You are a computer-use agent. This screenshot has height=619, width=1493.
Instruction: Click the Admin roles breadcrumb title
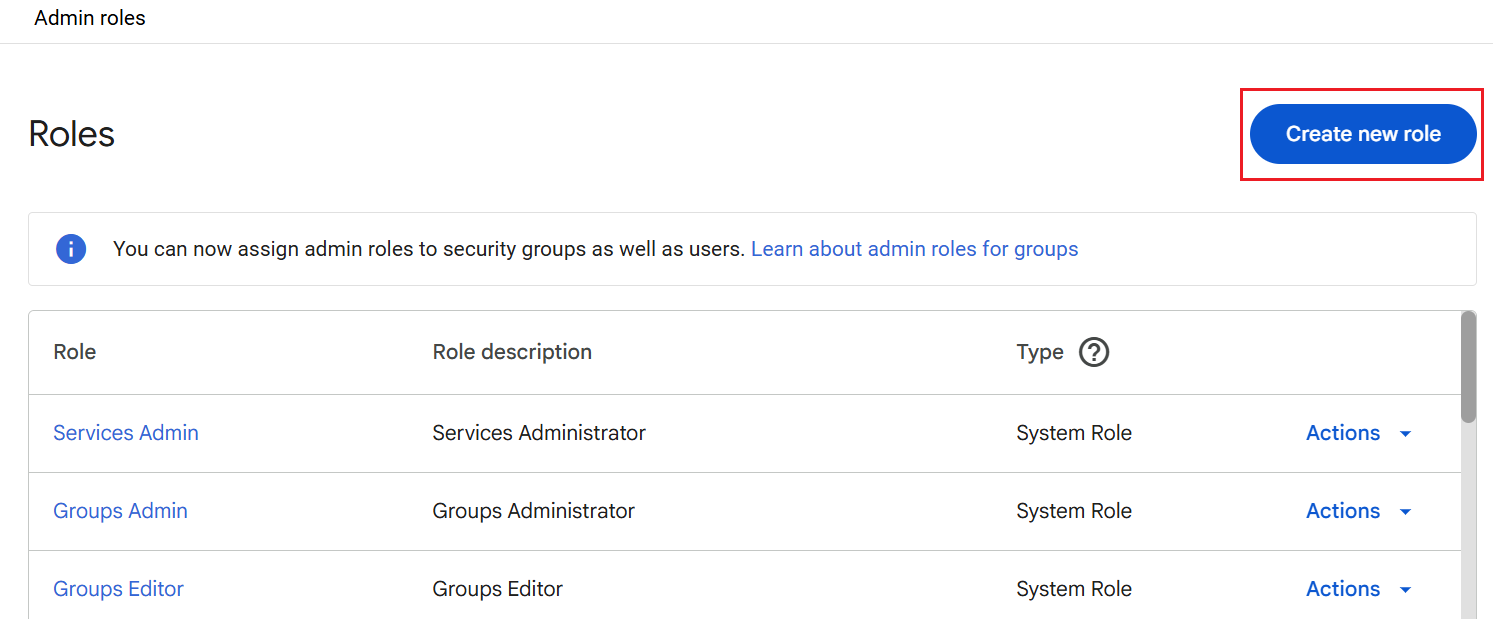(x=90, y=18)
